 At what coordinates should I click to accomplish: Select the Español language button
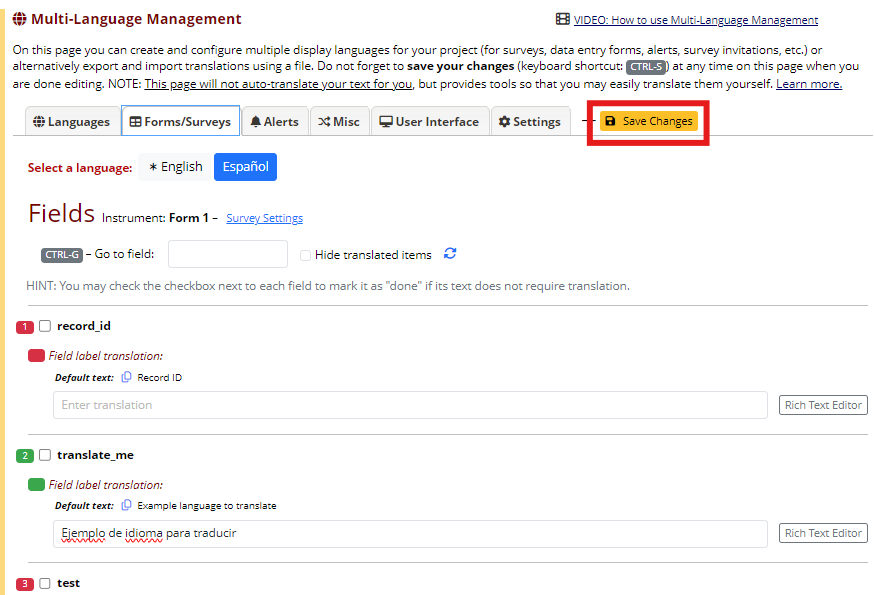coord(245,167)
